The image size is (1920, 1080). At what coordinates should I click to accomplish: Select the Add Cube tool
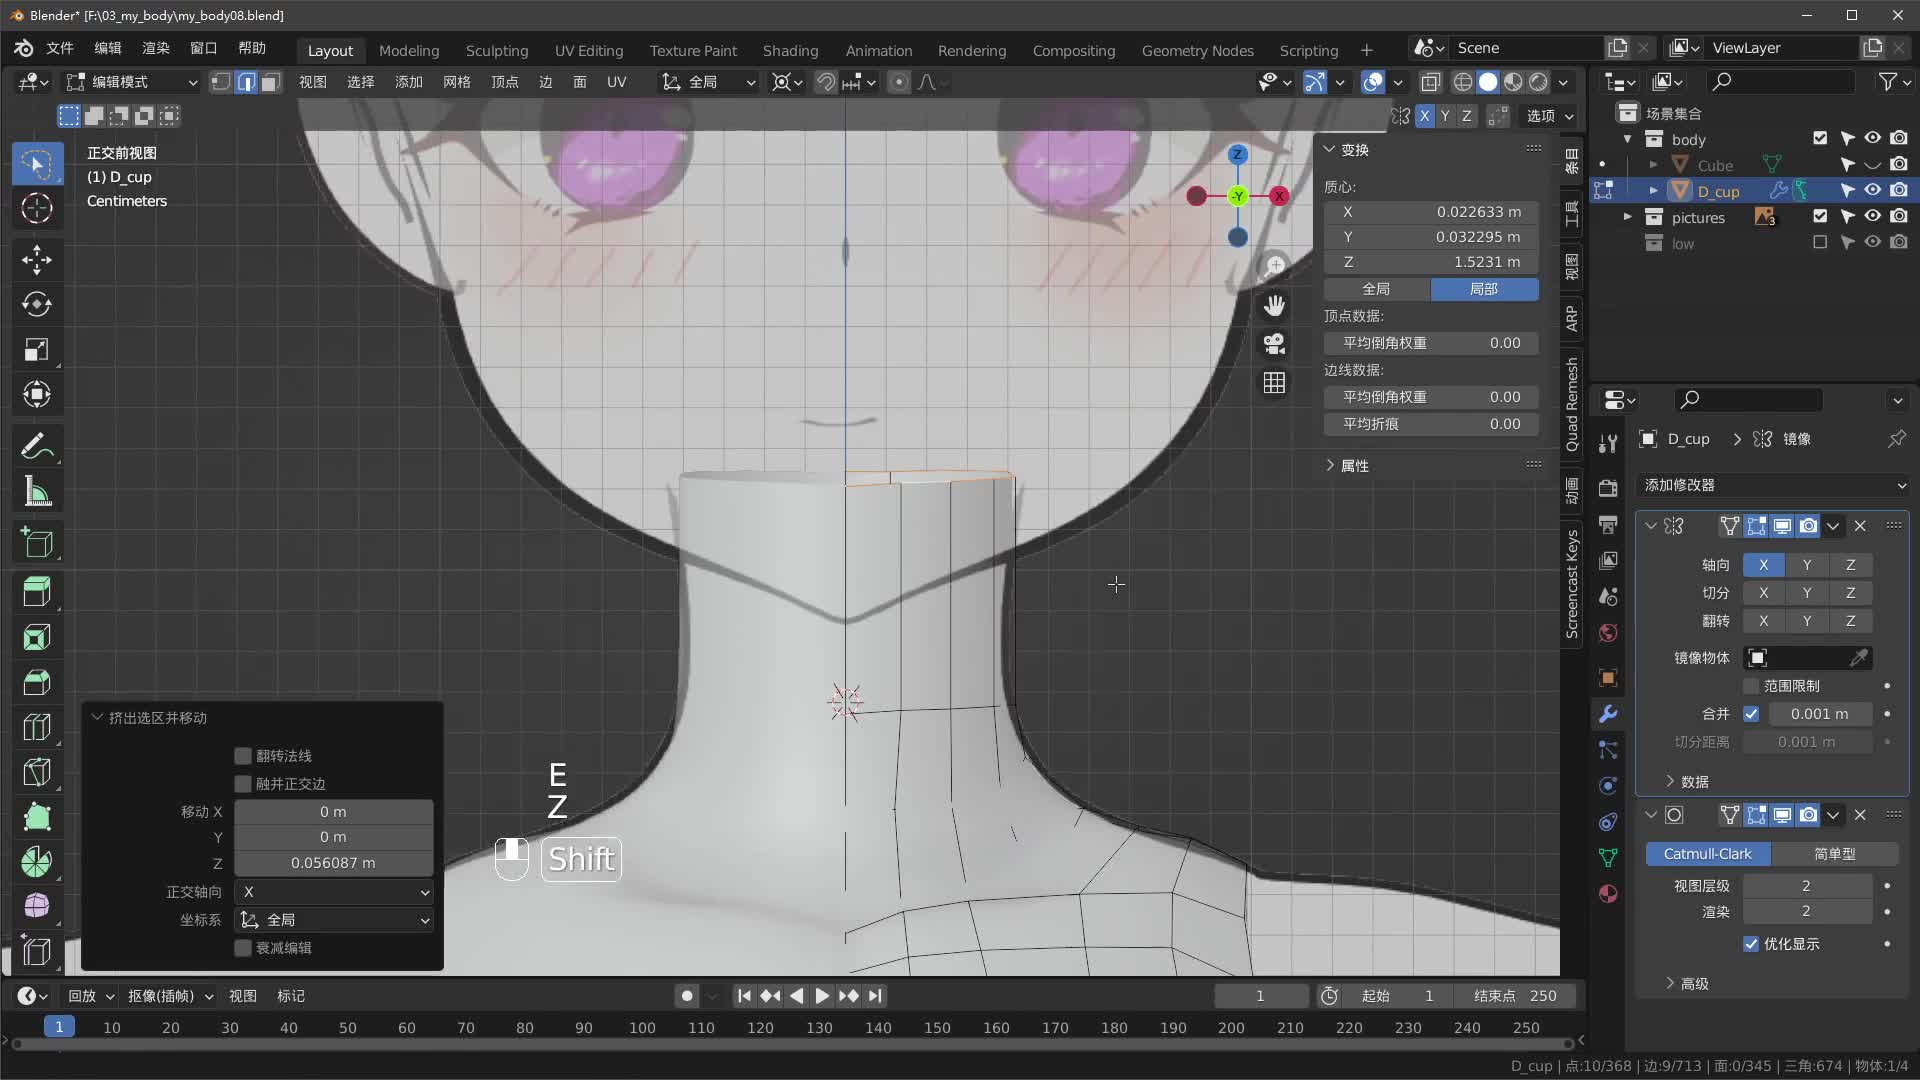[37, 543]
